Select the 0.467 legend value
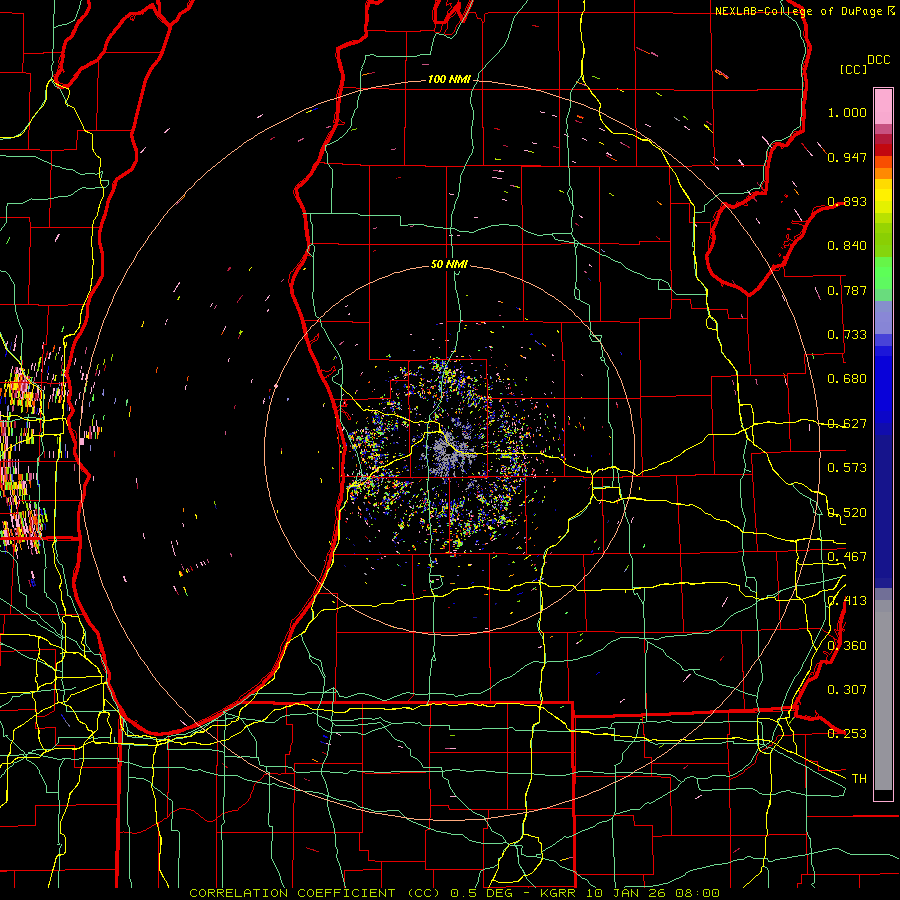This screenshot has height=900, width=900. click(x=847, y=557)
